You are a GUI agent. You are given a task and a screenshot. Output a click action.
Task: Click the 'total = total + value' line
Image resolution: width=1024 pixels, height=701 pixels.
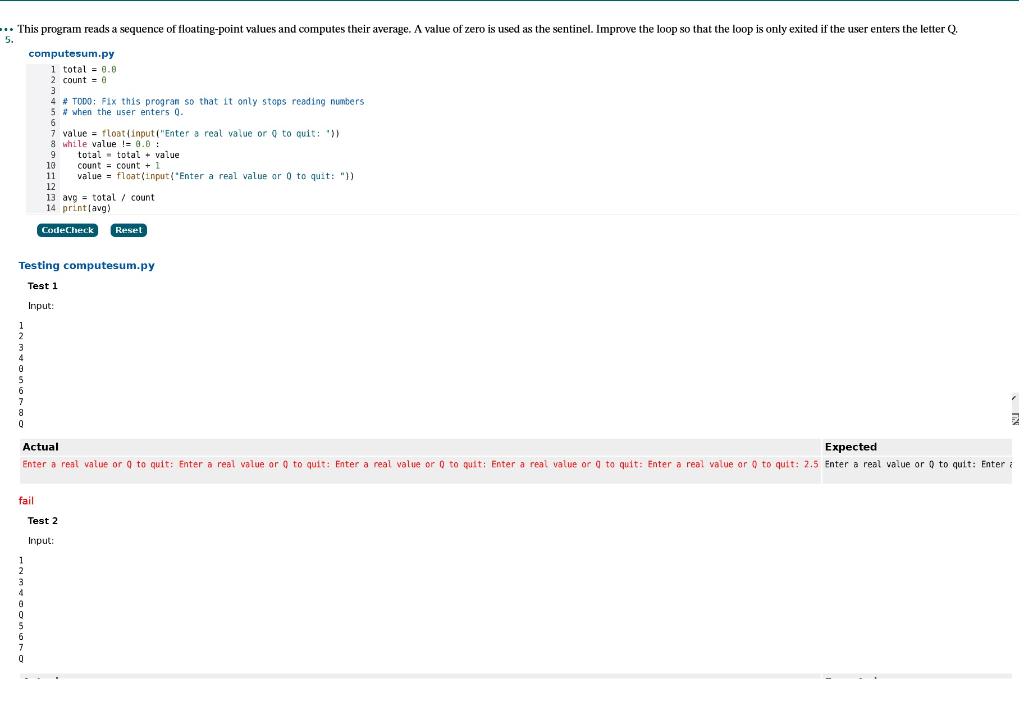128,155
